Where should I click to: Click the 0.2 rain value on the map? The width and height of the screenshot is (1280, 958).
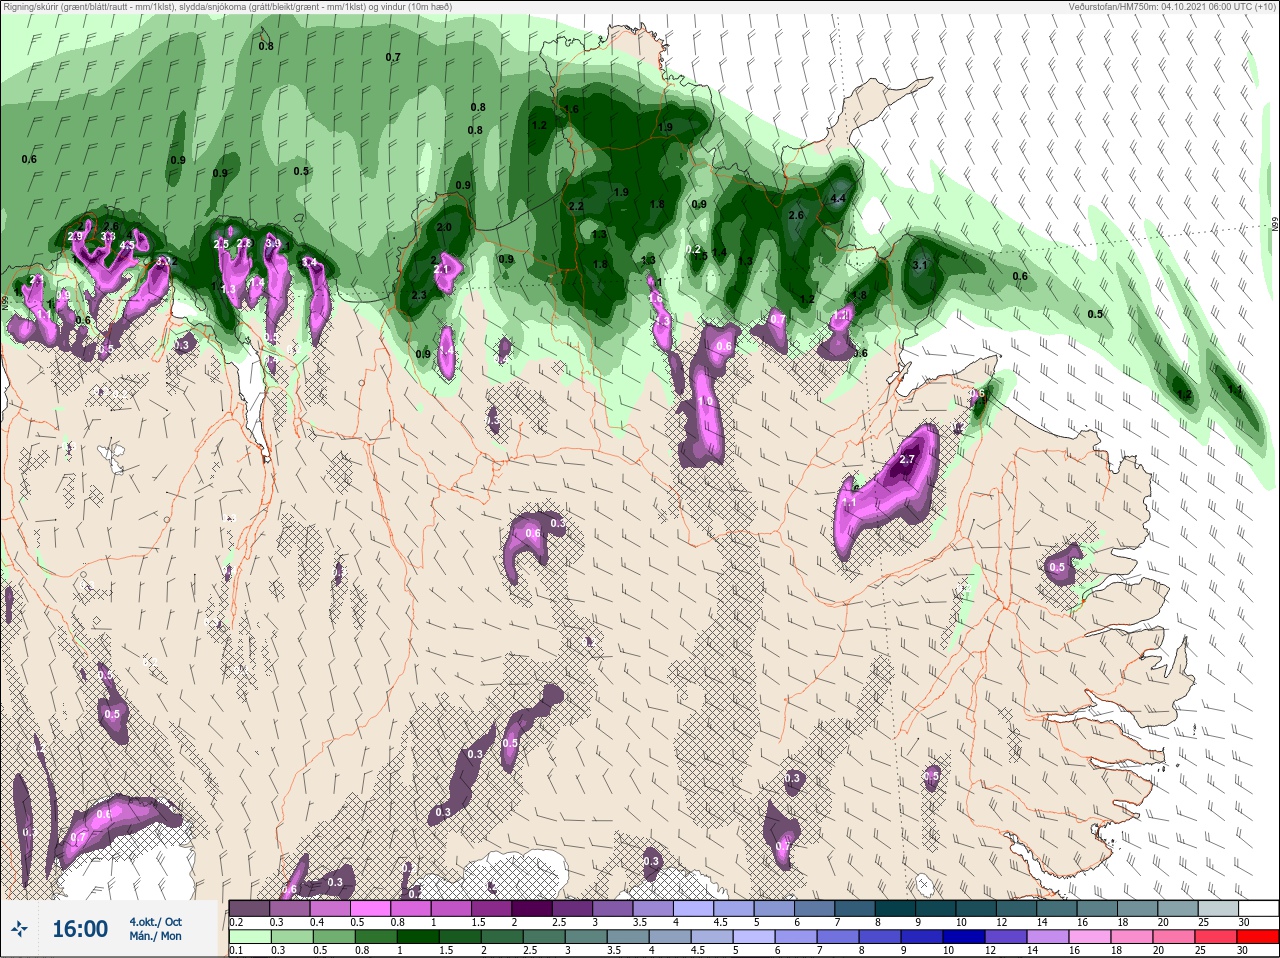click(693, 250)
